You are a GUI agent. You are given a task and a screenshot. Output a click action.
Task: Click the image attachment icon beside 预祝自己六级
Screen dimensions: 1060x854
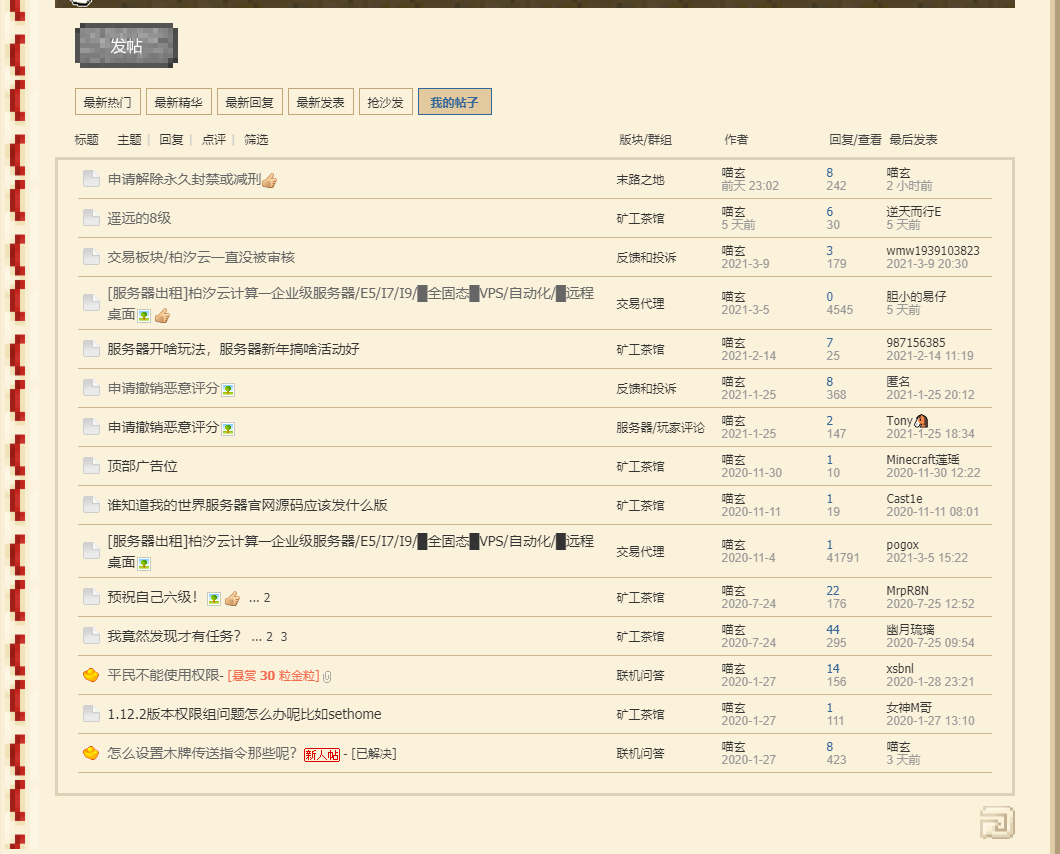point(213,598)
